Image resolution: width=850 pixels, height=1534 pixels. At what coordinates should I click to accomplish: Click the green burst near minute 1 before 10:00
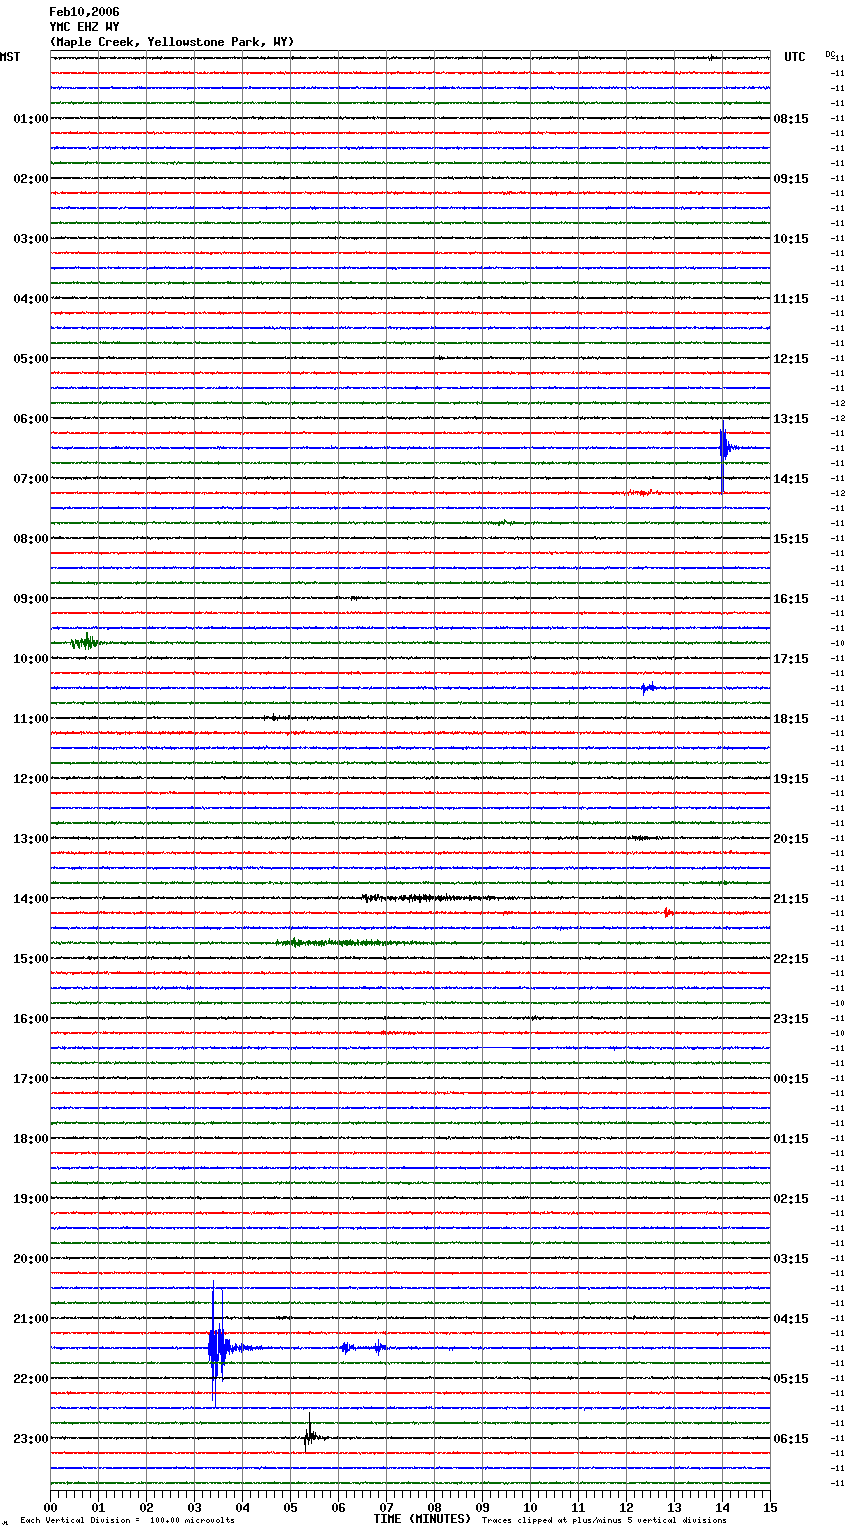[x=86, y=642]
